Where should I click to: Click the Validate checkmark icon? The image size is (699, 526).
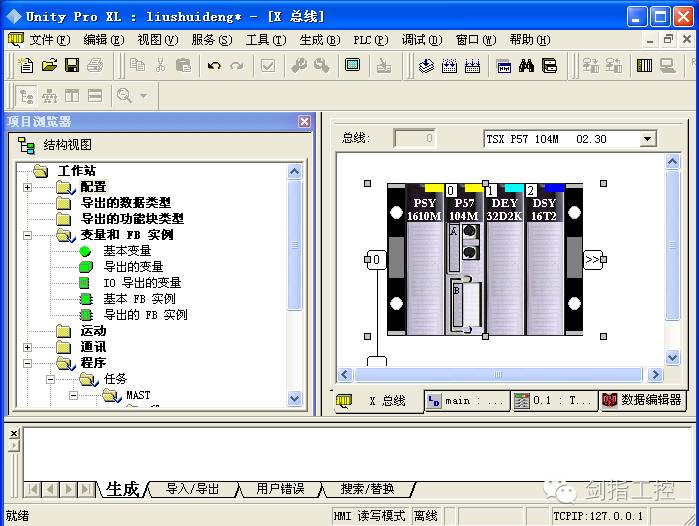pyautogui.click(x=267, y=66)
